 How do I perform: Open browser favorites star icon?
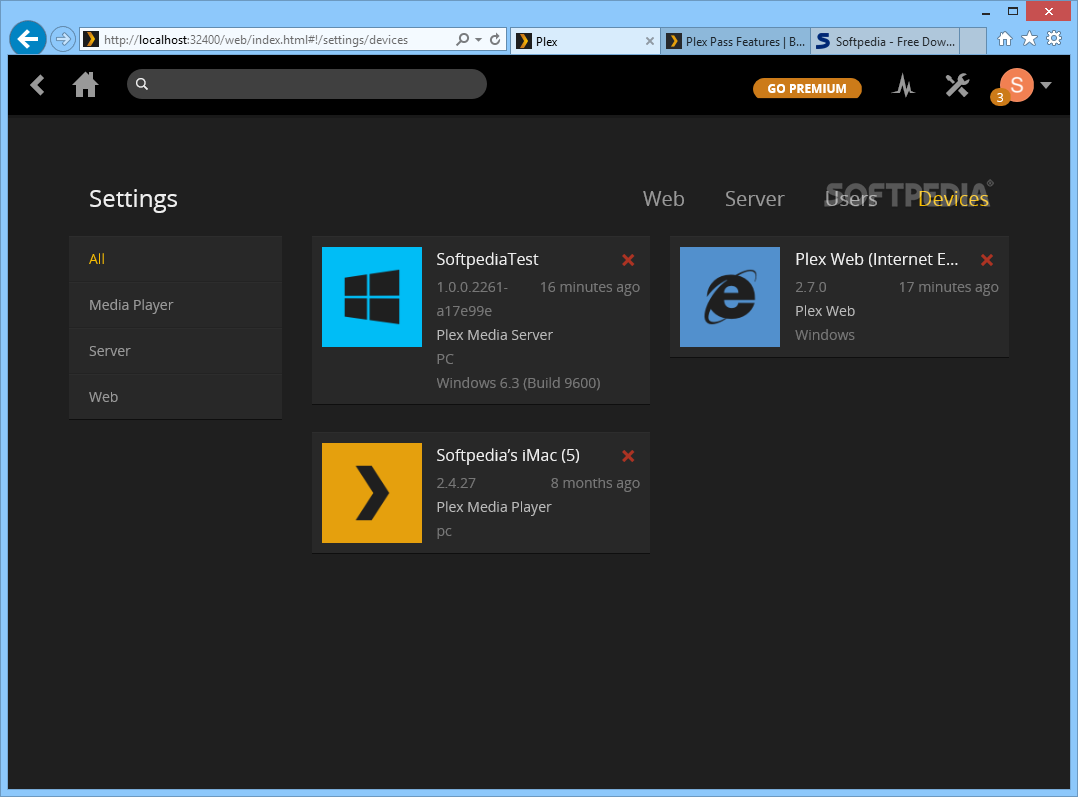tap(1029, 39)
